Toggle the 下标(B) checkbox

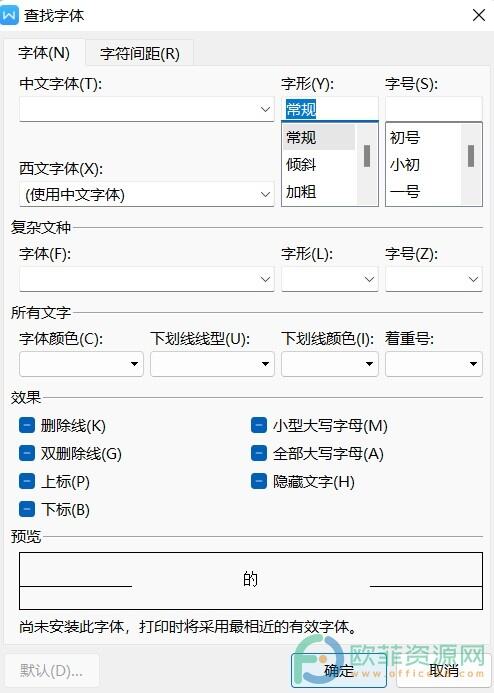pyautogui.click(x=27, y=509)
